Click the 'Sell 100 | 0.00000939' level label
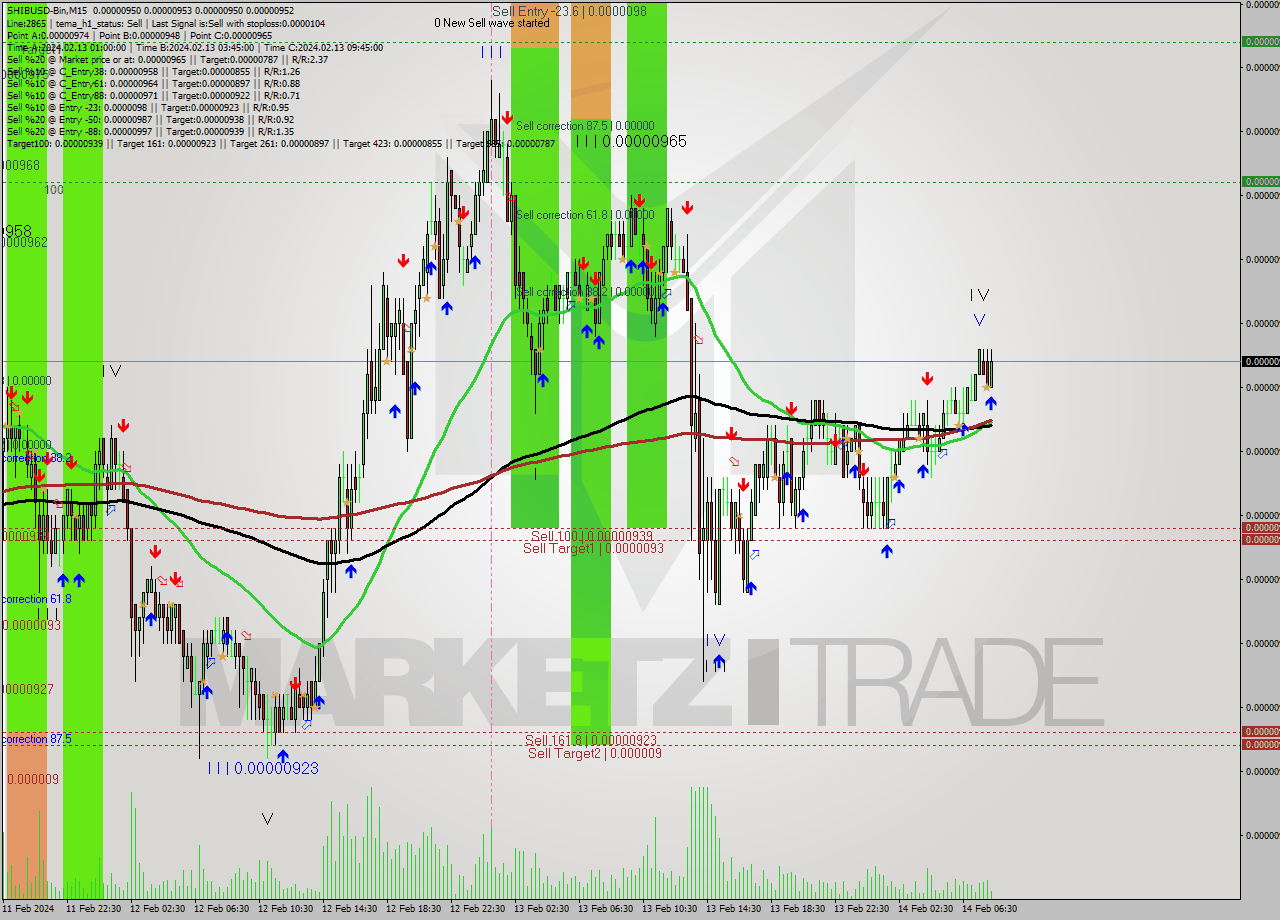The image size is (1280, 920). click(x=591, y=536)
